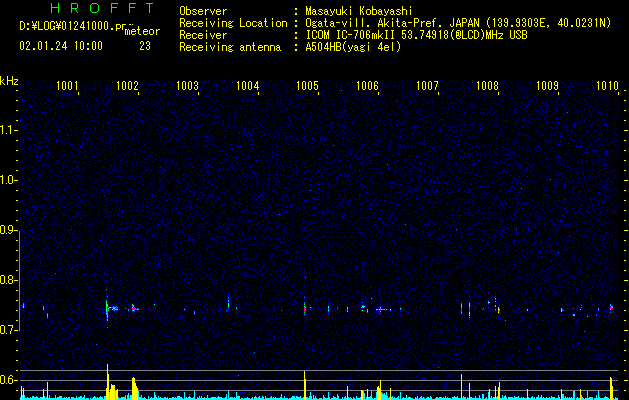
Task: Click the 1004 time axis marker
Action: tap(248, 86)
